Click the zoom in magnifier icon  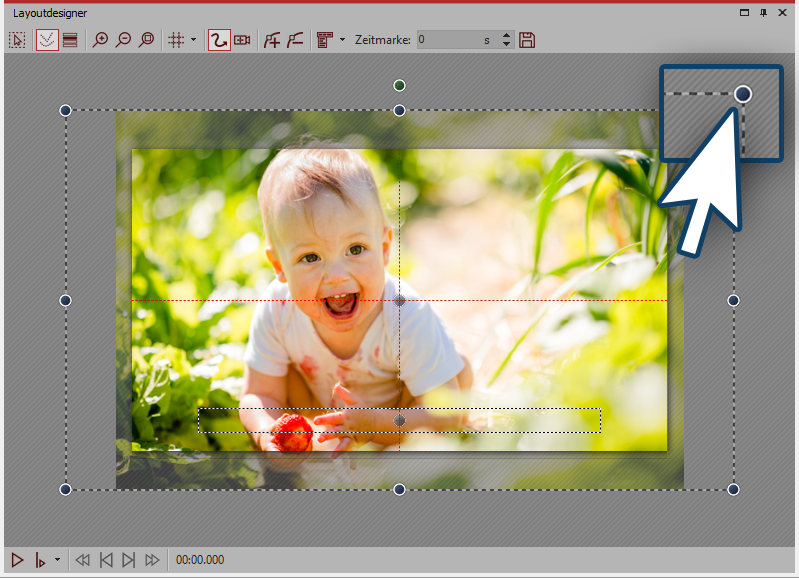tap(100, 40)
